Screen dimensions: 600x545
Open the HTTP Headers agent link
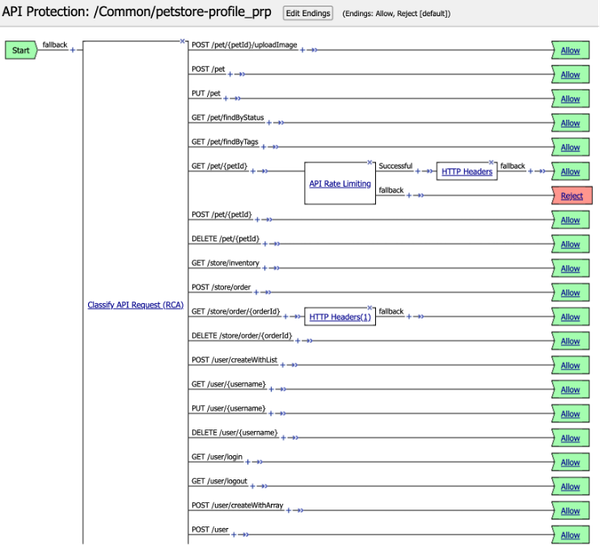pos(467,171)
